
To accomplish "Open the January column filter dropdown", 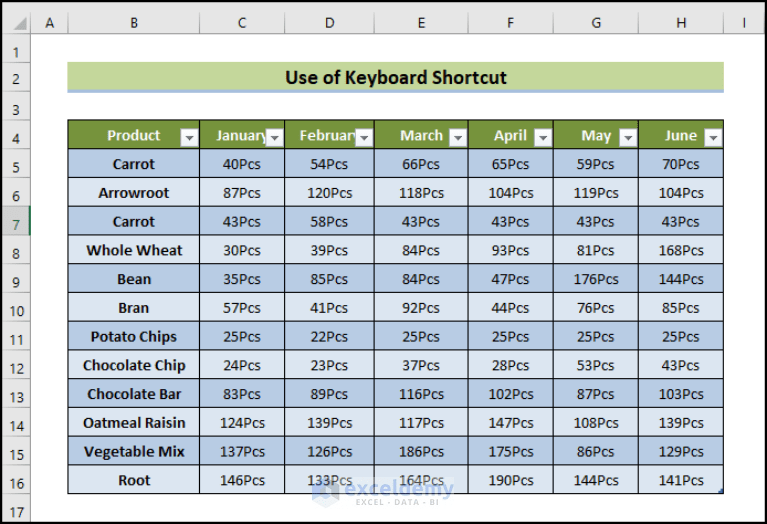I will (x=274, y=138).
